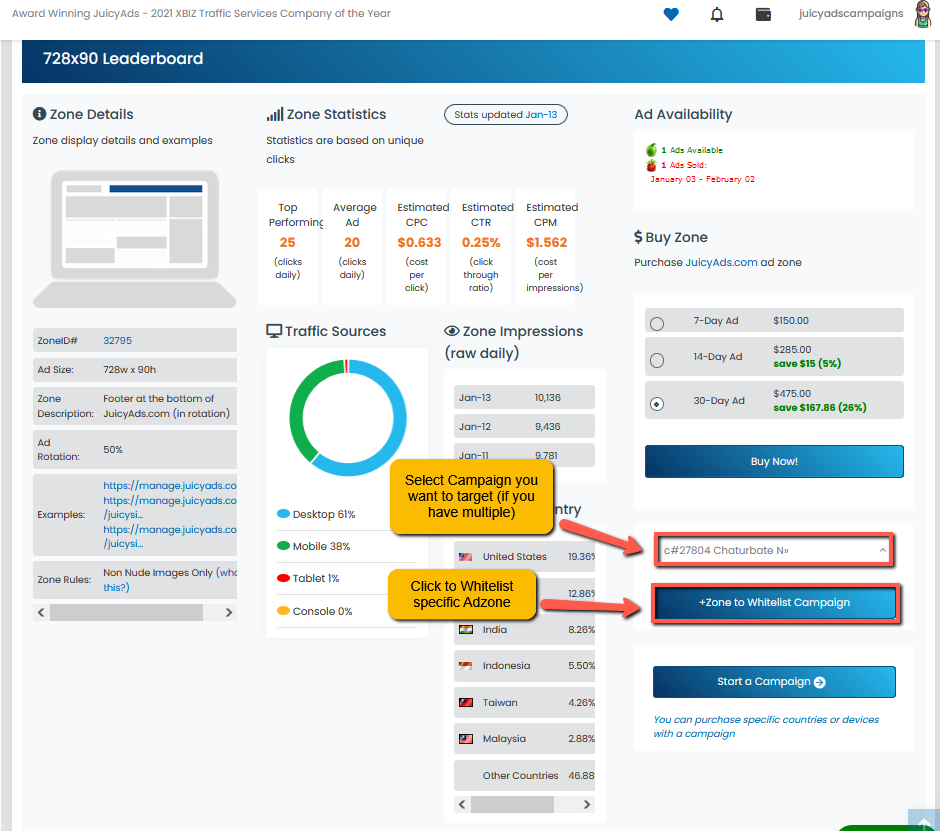Viewport: 940px width, 831px height.
Task: Click the Jan-13 impressions row
Action: tap(524, 398)
